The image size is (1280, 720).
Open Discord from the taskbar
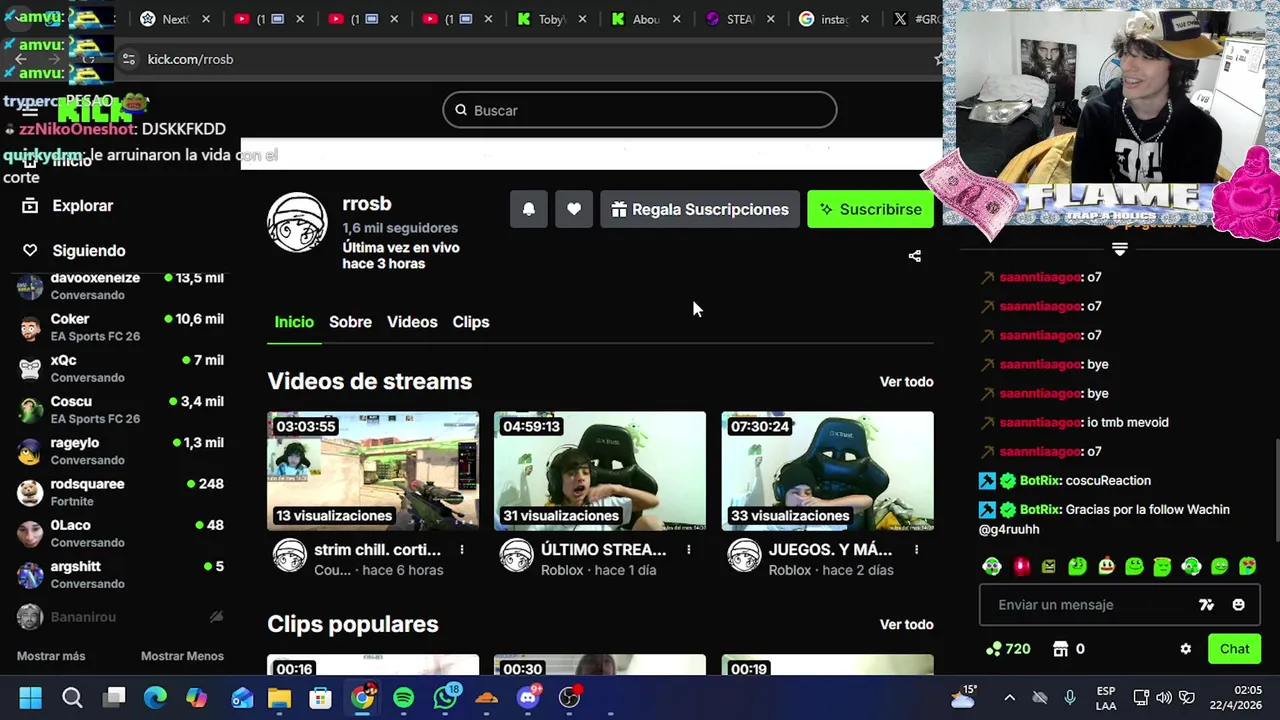[528, 698]
